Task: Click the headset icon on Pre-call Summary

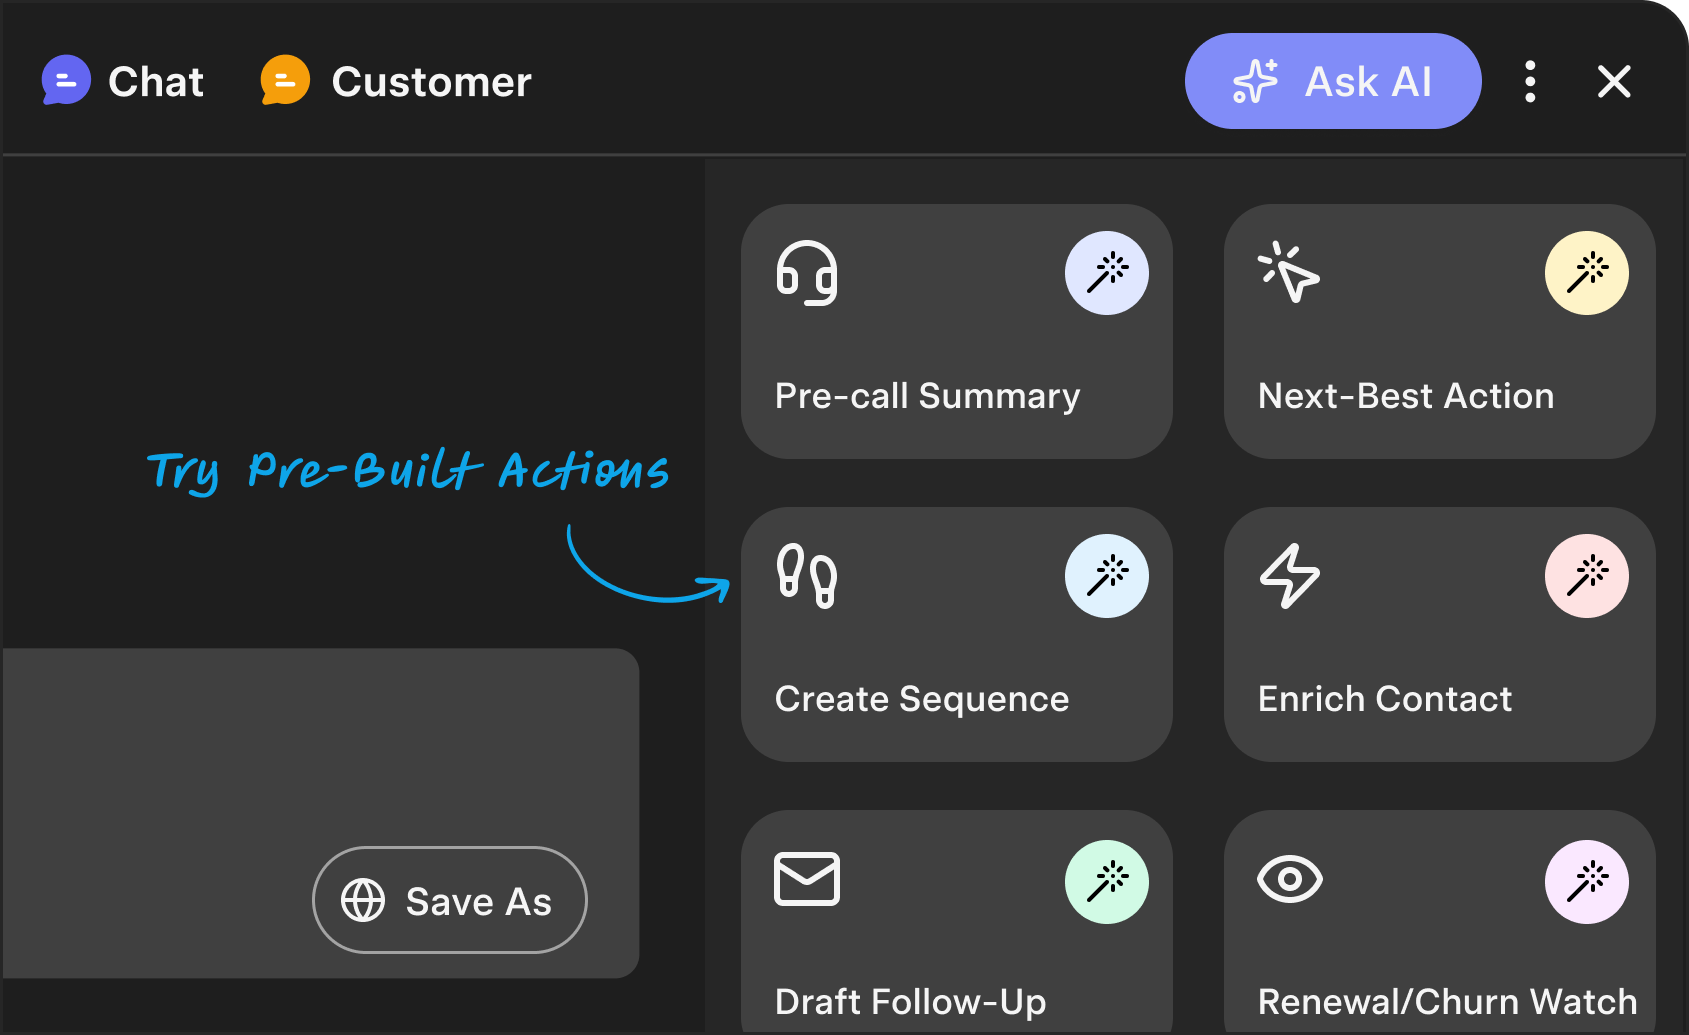Action: (x=807, y=273)
